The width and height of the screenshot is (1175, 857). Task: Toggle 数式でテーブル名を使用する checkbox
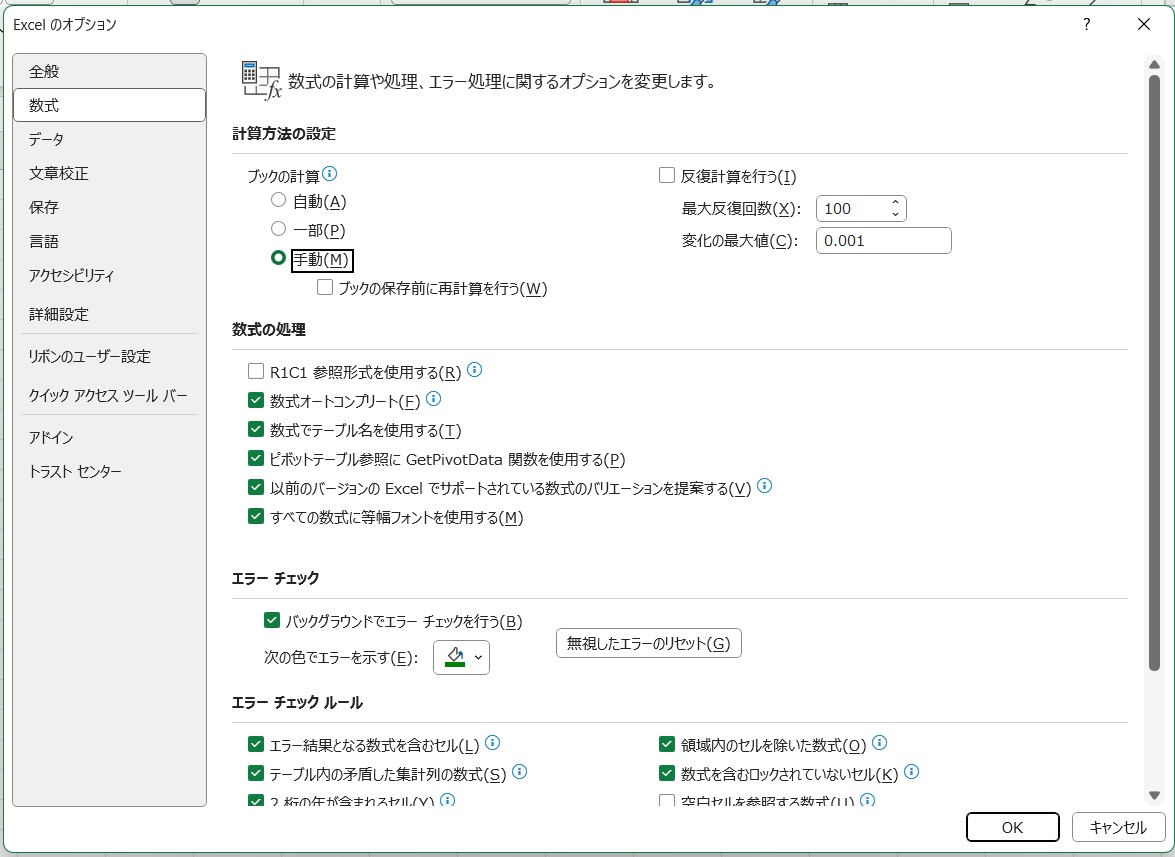256,429
